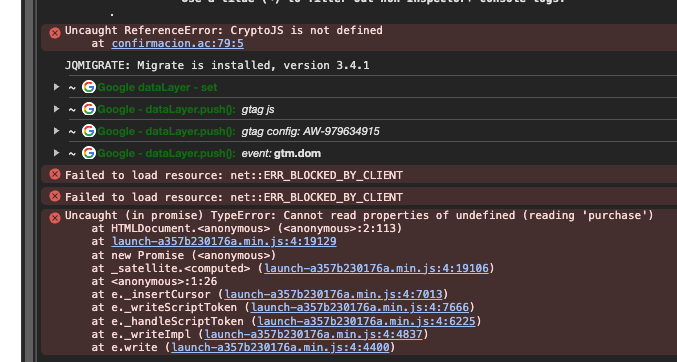The height and width of the screenshot is (362, 677).
Task: Expand the gtag config AW-979634915 entry
Action: (x=56, y=130)
